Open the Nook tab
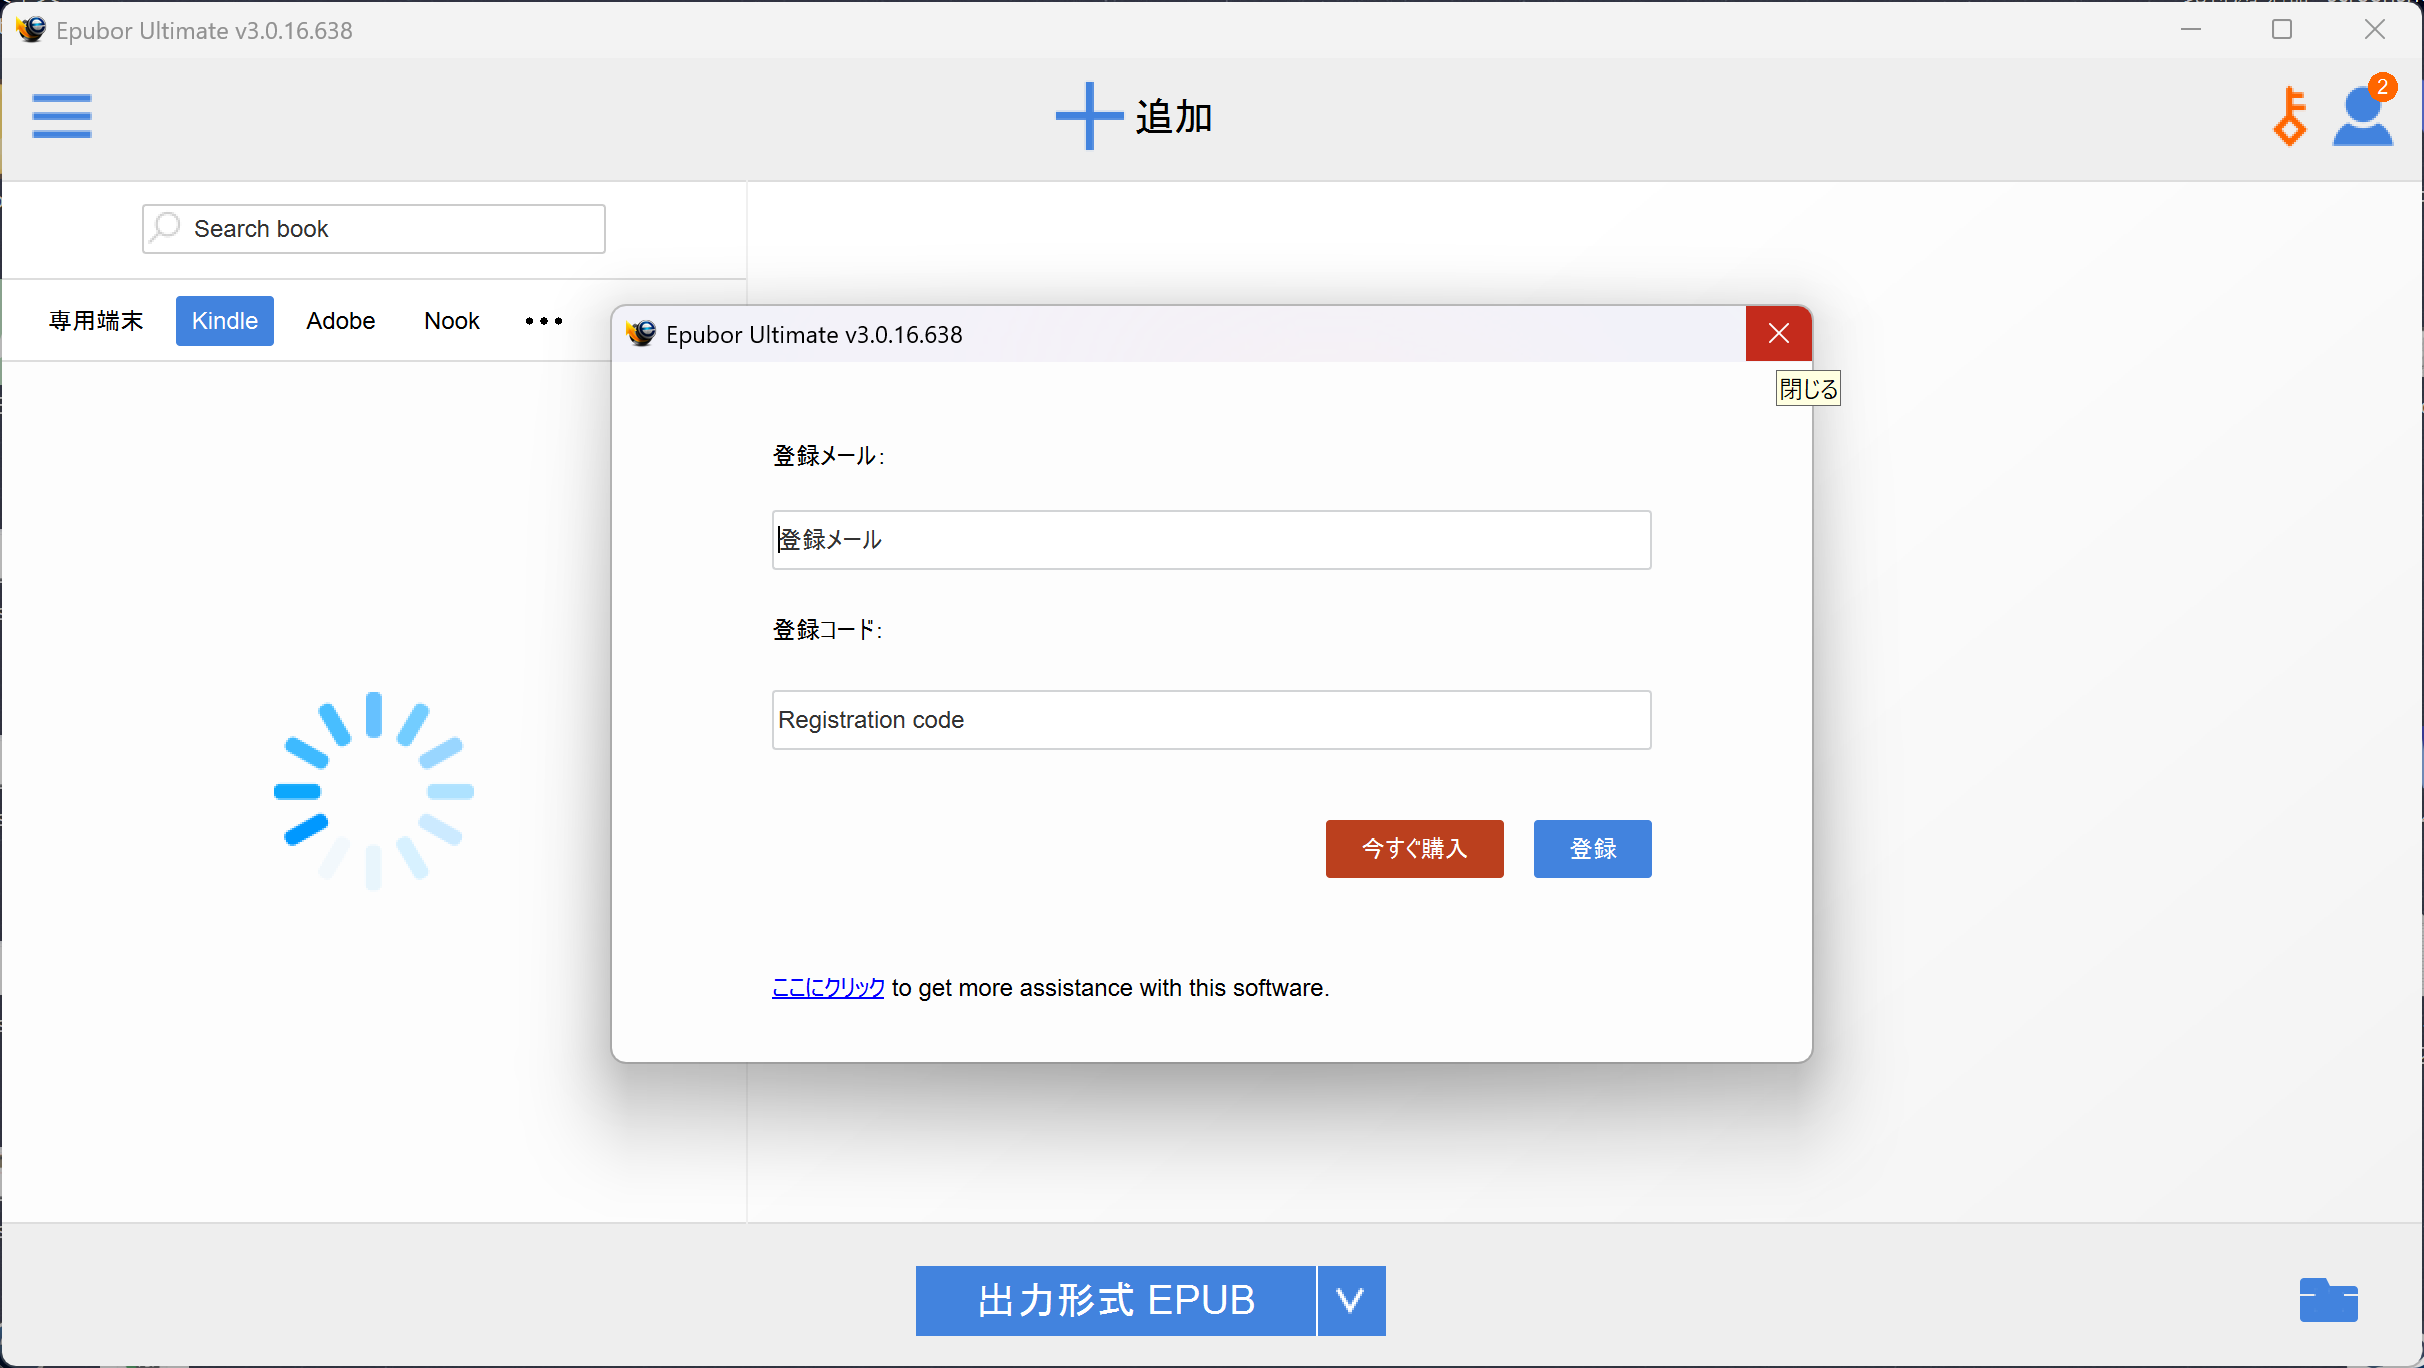This screenshot has height=1368, width=2424. point(452,321)
